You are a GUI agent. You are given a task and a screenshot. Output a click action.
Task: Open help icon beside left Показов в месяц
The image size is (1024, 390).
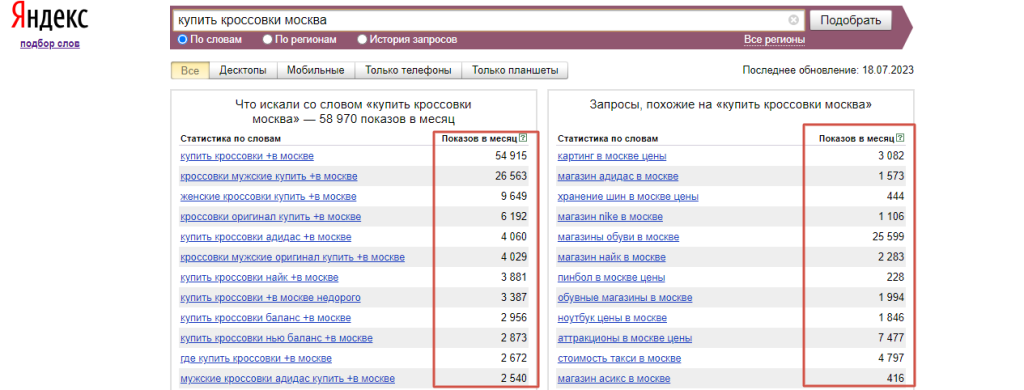[522, 138]
